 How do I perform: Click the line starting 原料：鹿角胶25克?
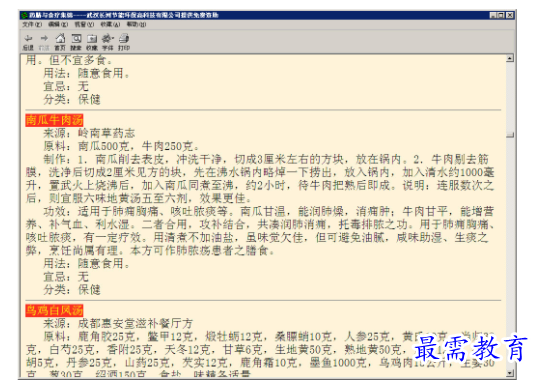click(x=269, y=337)
